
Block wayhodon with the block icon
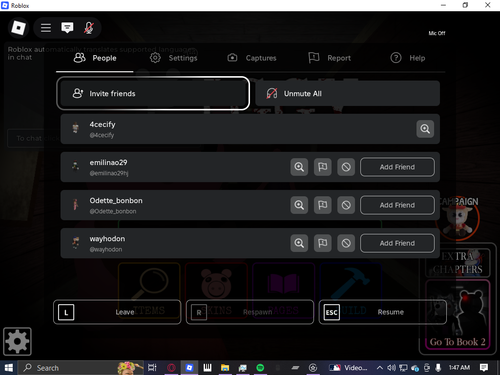pyautogui.click(x=346, y=243)
